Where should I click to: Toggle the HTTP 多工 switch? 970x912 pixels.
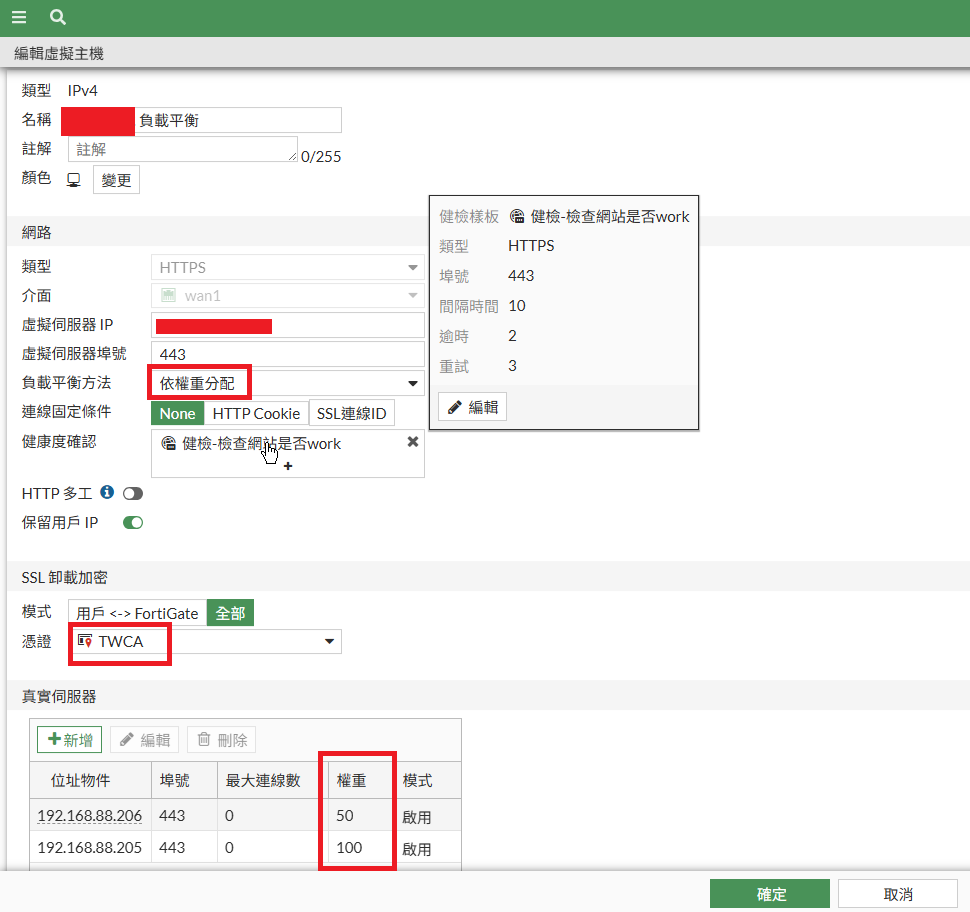pos(133,494)
